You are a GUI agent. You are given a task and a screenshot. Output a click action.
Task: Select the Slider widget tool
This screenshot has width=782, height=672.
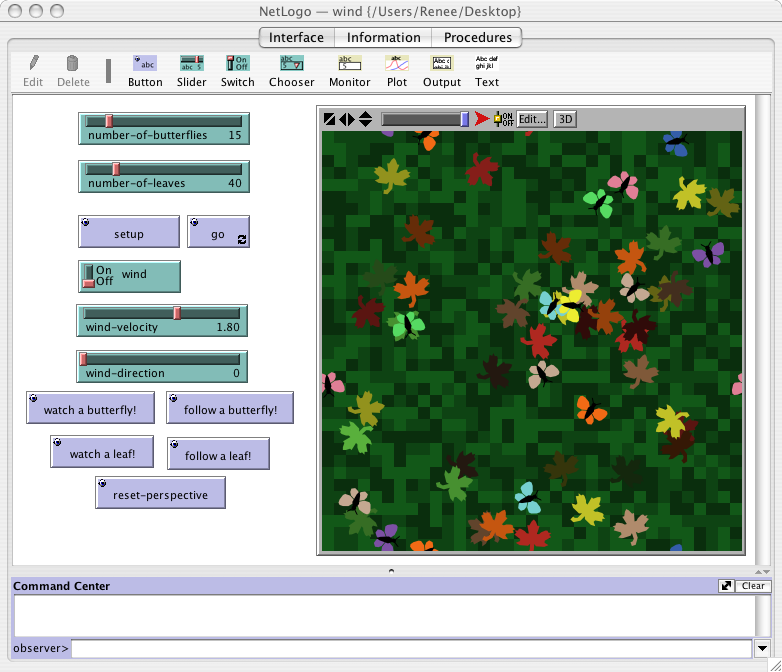pyautogui.click(x=191, y=71)
